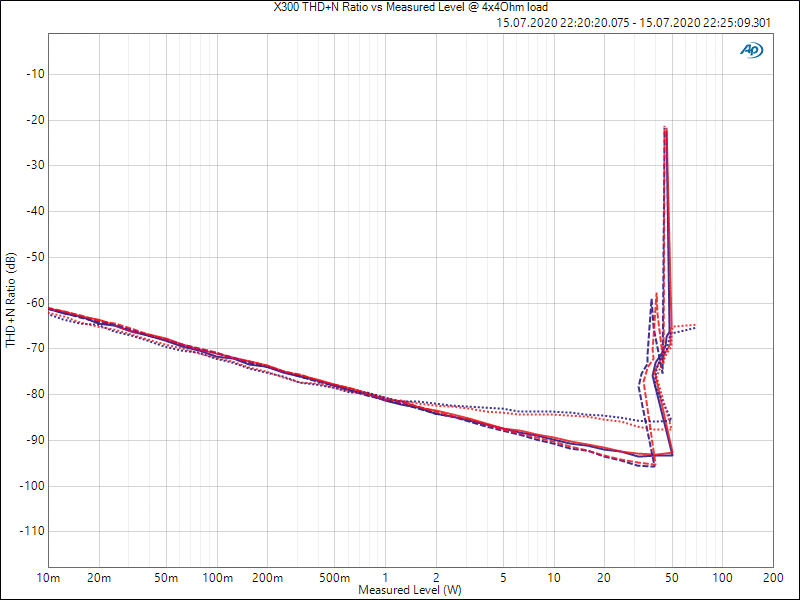The height and width of the screenshot is (600, 800).
Task: Click the Y-axis value -10
Action: pyautogui.click(x=35, y=74)
